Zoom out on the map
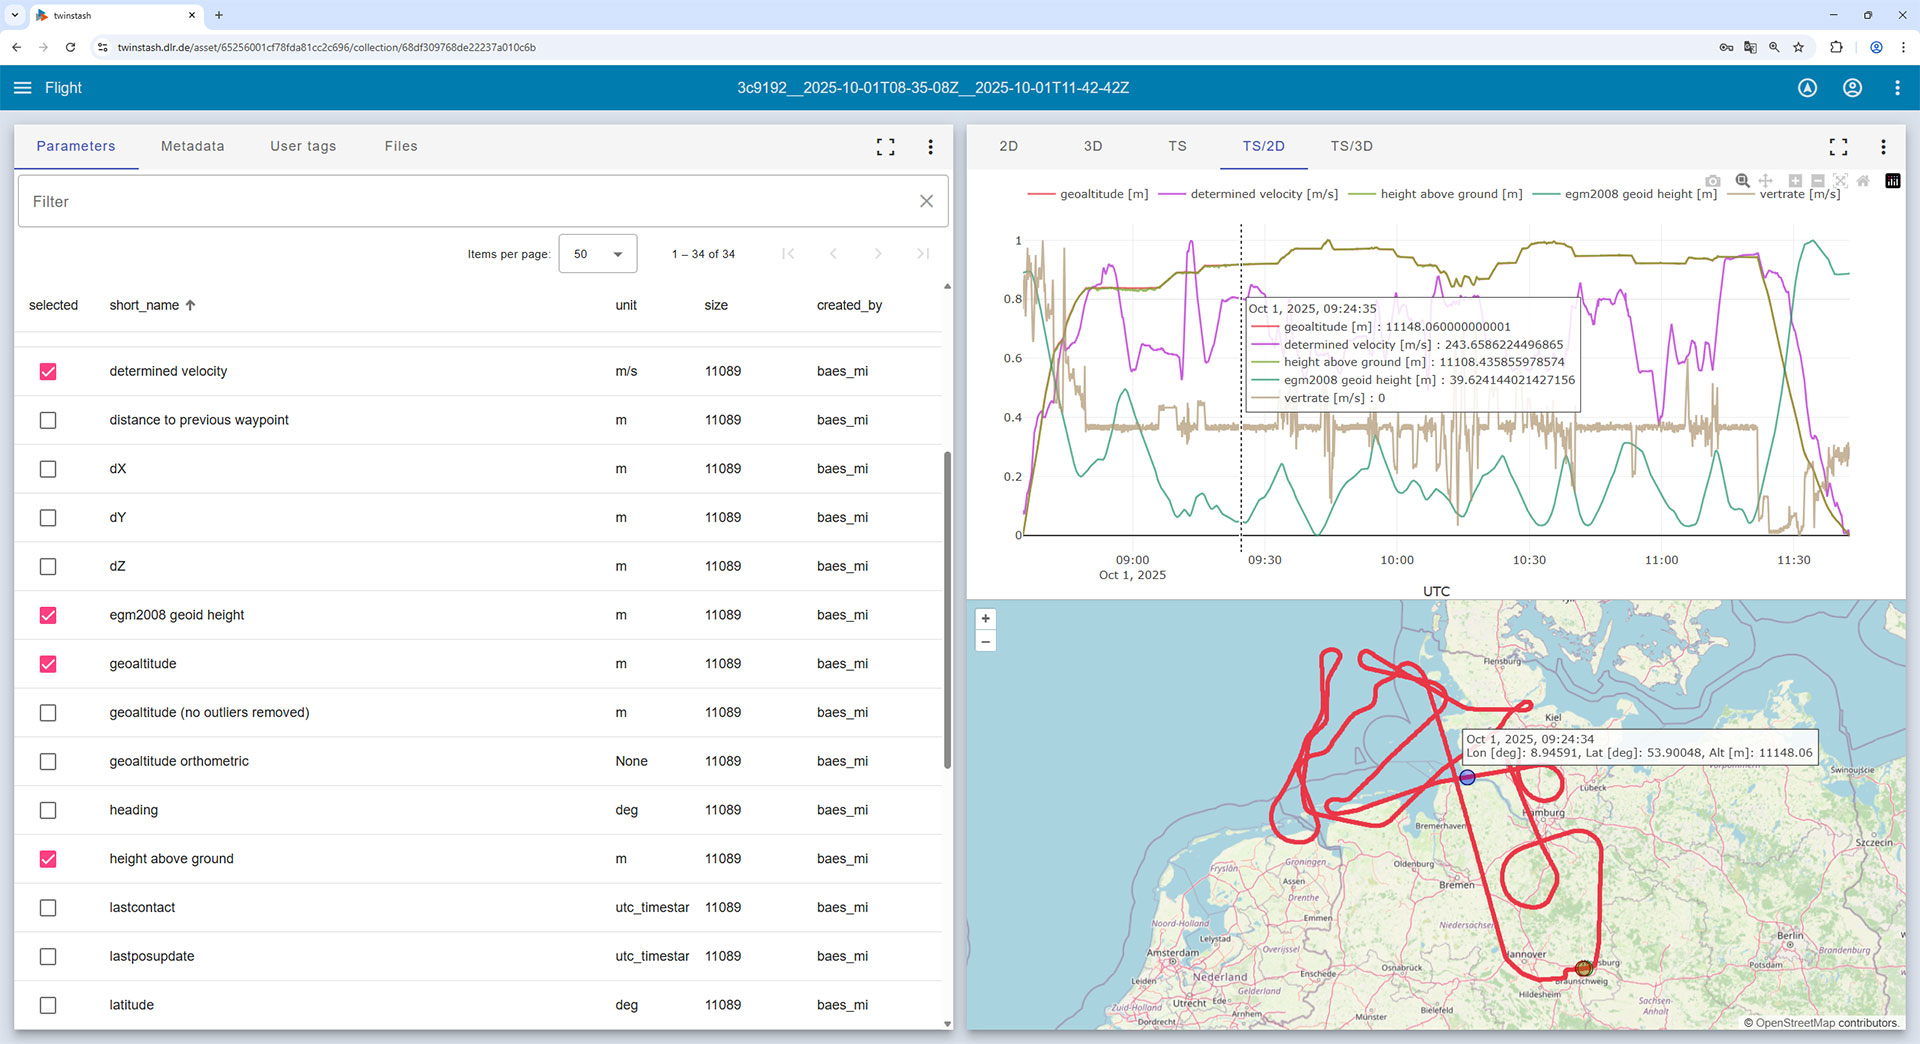1920x1044 pixels. [x=985, y=642]
